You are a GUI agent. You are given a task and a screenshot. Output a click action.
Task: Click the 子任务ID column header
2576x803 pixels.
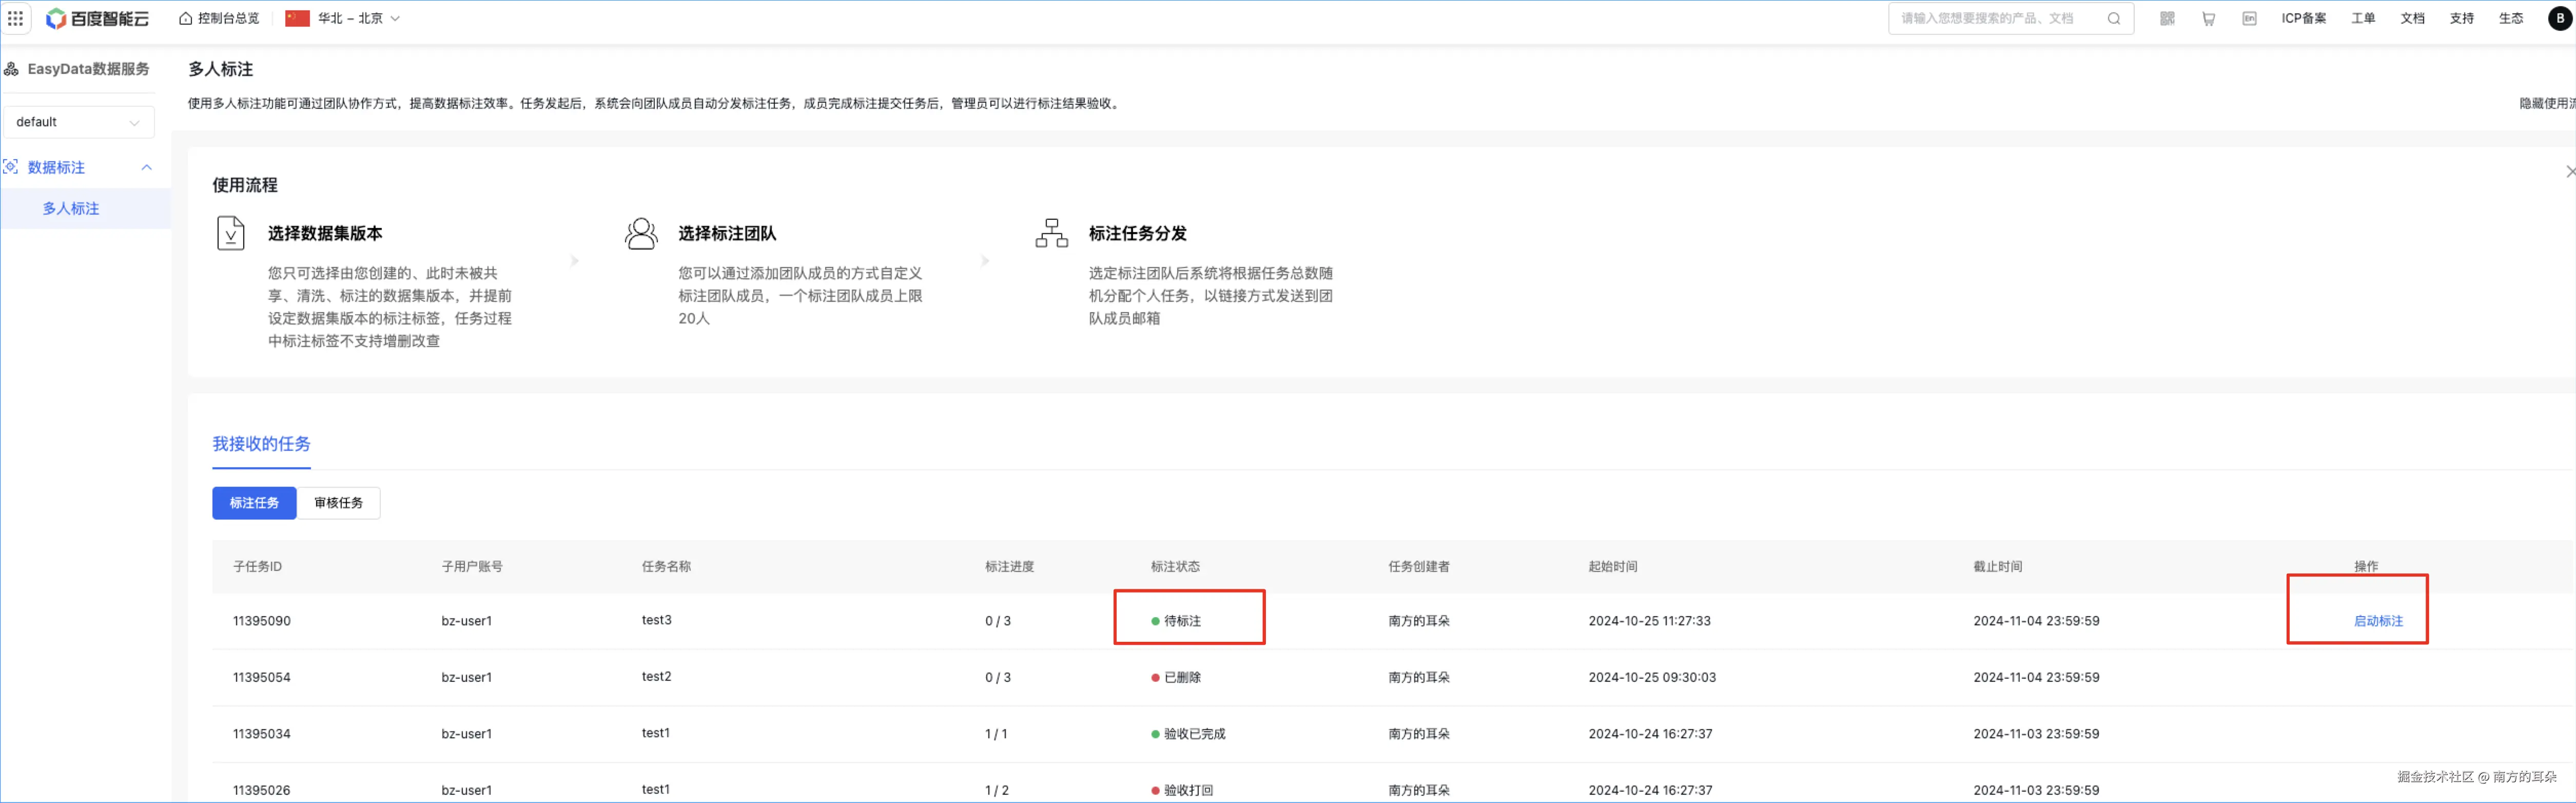click(257, 567)
